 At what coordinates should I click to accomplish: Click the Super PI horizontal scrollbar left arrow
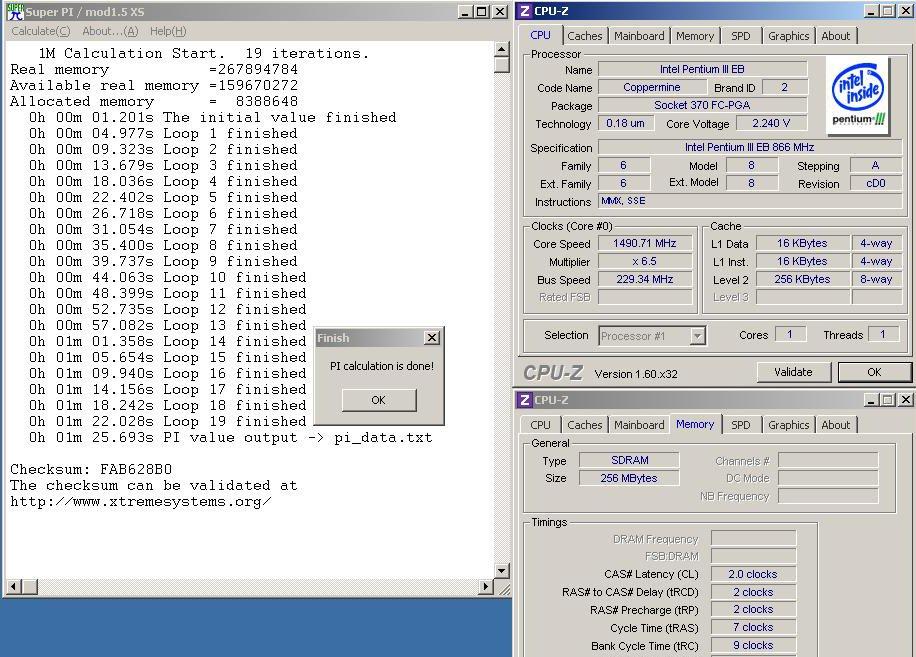pyautogui.click(x=13, y=586)
